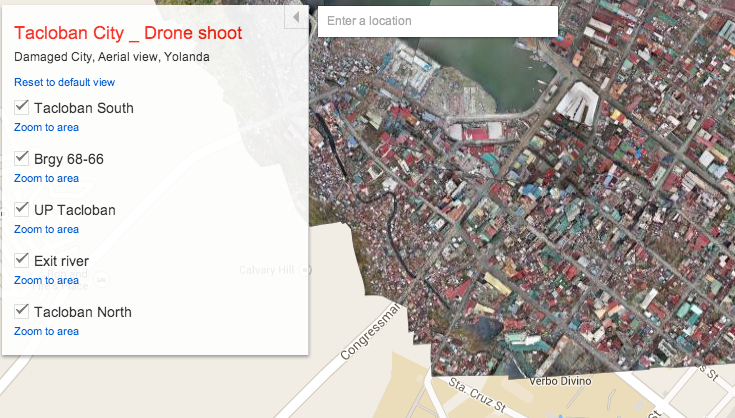Zoom to area for Tacloban South
The height and width of the screenshot is (418, 735).
click(x=46, y=127)
